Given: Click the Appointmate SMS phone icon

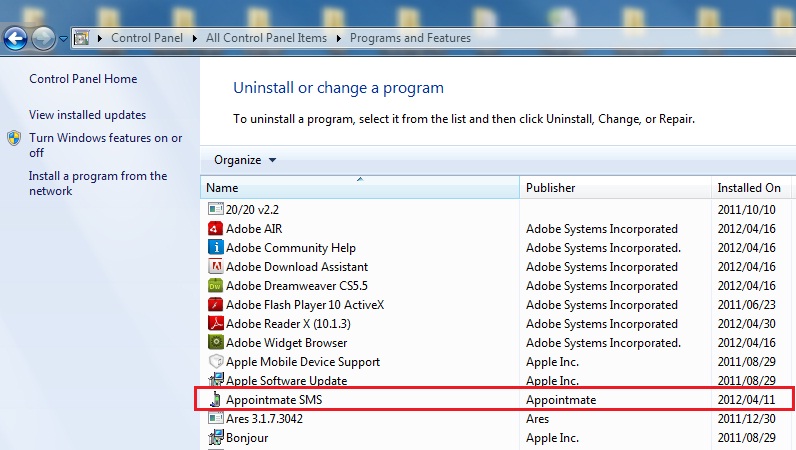Looking at the screenshot, I should click(216, 400).
